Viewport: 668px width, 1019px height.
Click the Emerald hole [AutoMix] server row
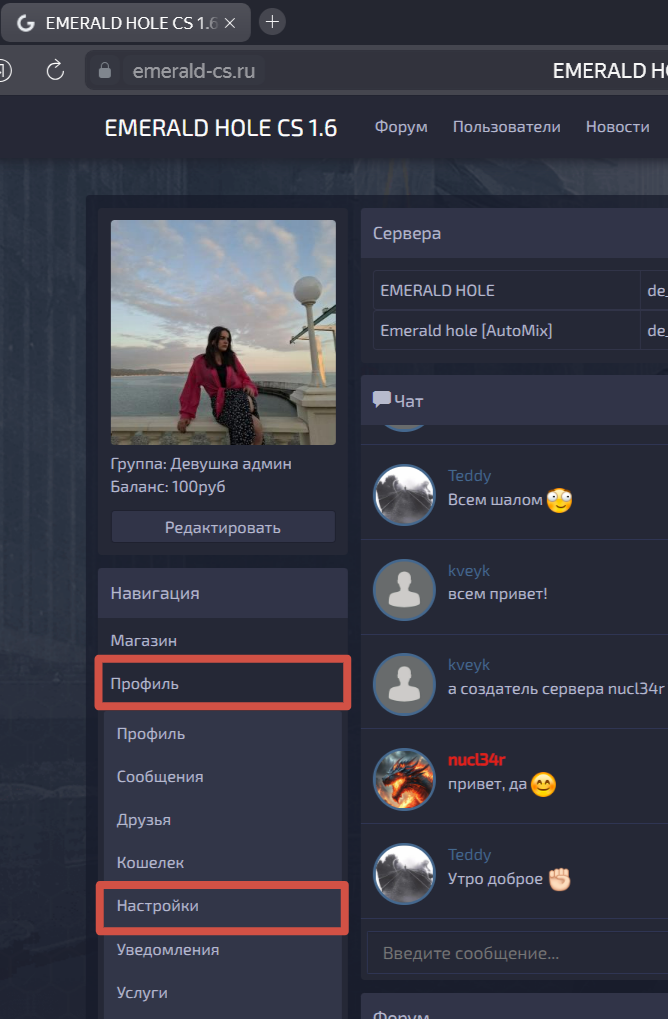click(520, 330)
